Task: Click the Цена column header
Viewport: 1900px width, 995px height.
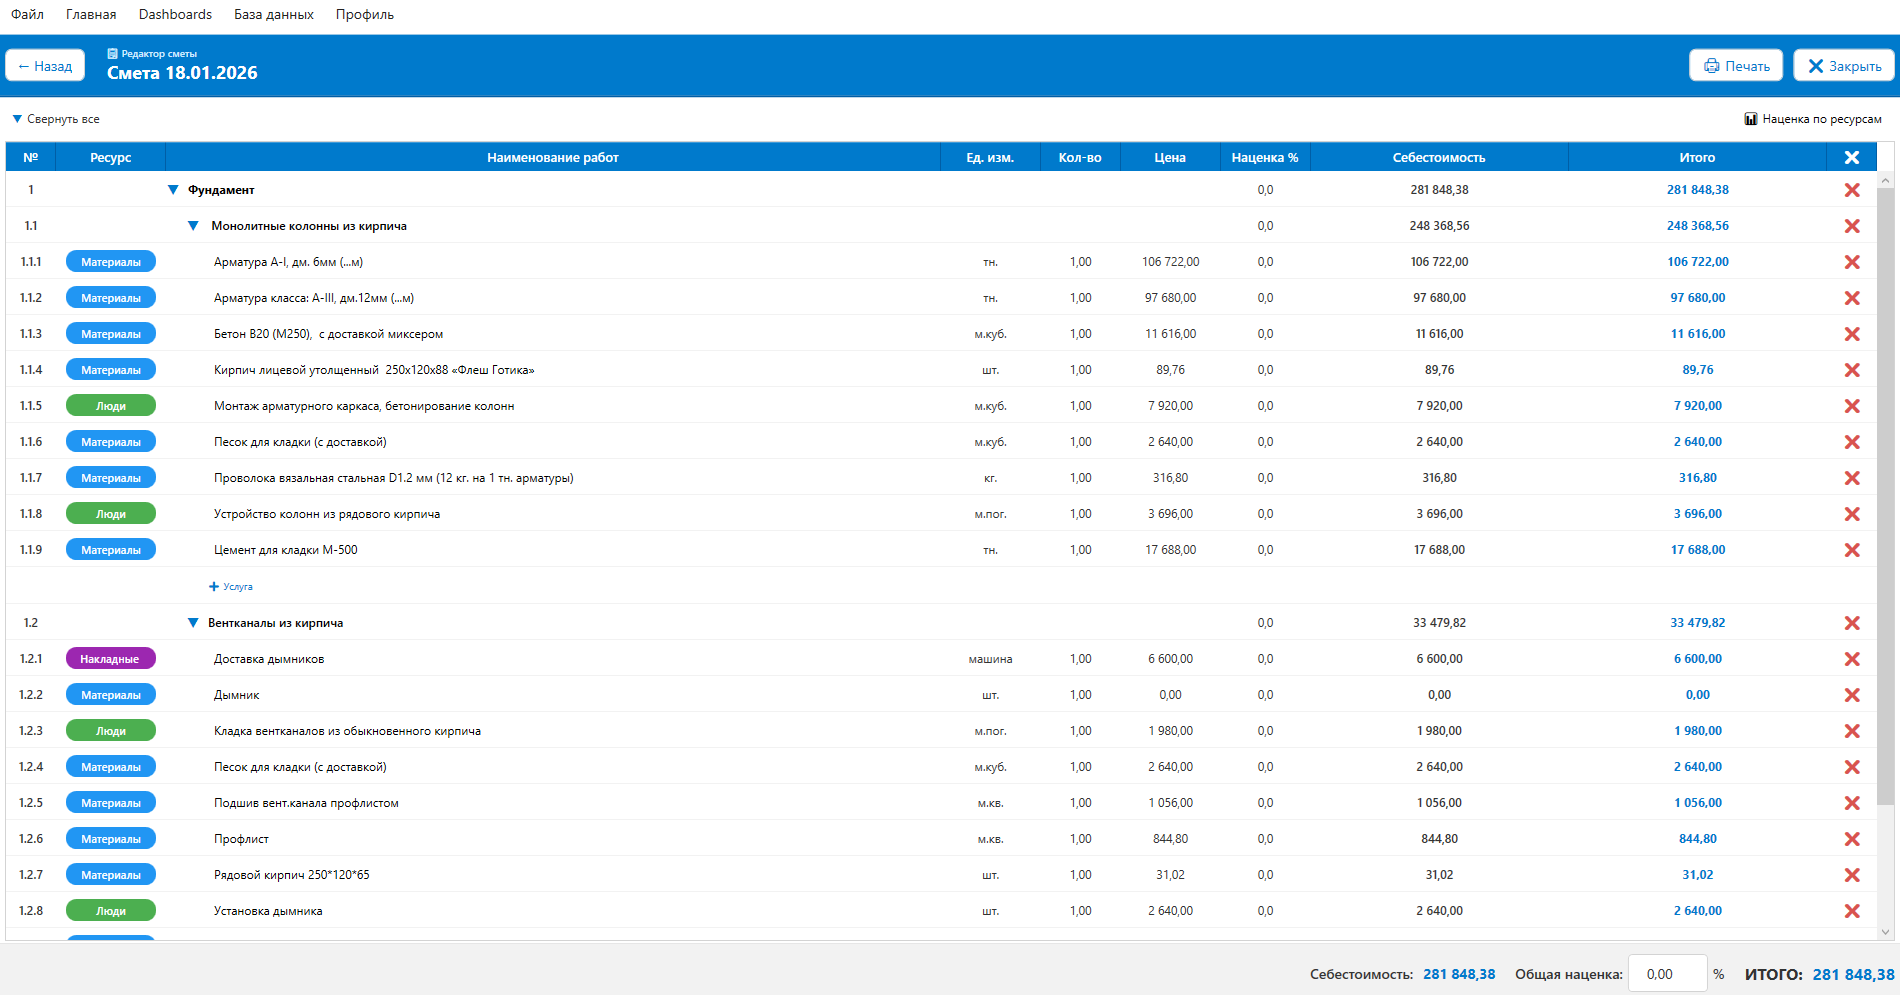Action: (x=1170, y=157)
